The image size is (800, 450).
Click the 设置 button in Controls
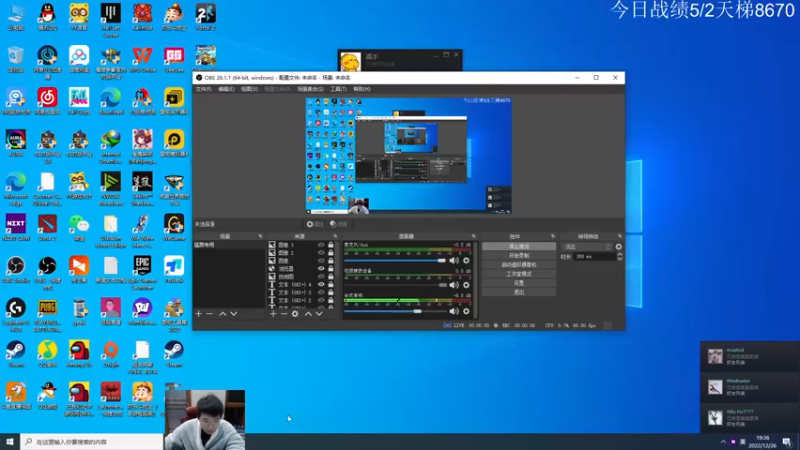coord(519,283)
